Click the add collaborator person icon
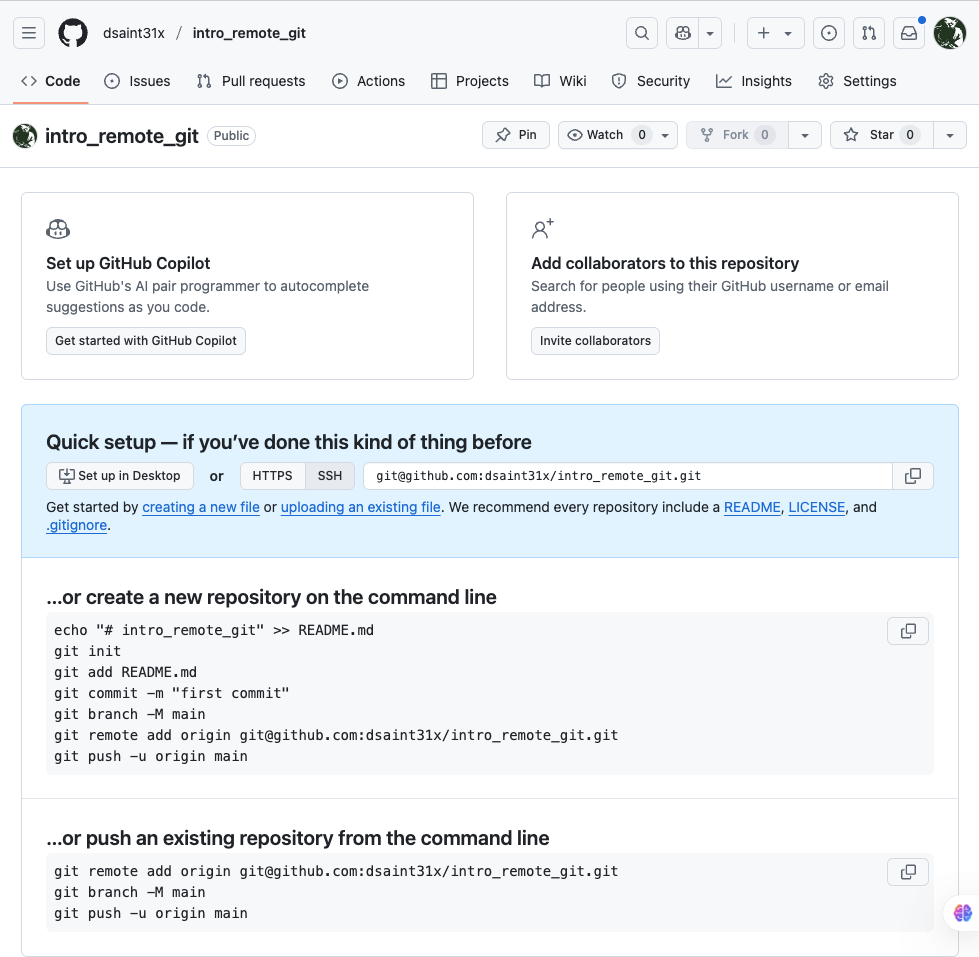The height and width of the screenshot is (957, 979). pos(543,228)
